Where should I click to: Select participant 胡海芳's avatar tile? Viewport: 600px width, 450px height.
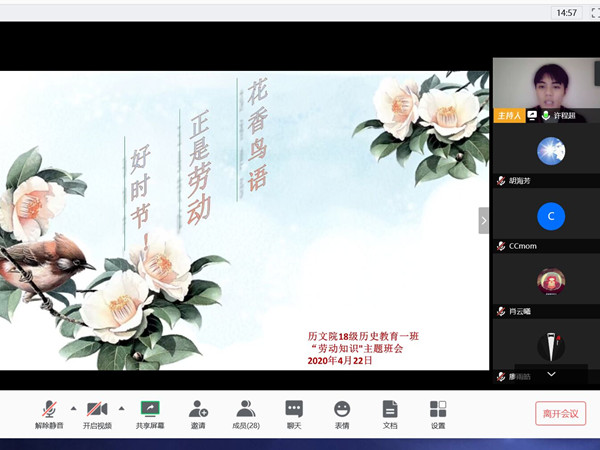click(550, 152)
